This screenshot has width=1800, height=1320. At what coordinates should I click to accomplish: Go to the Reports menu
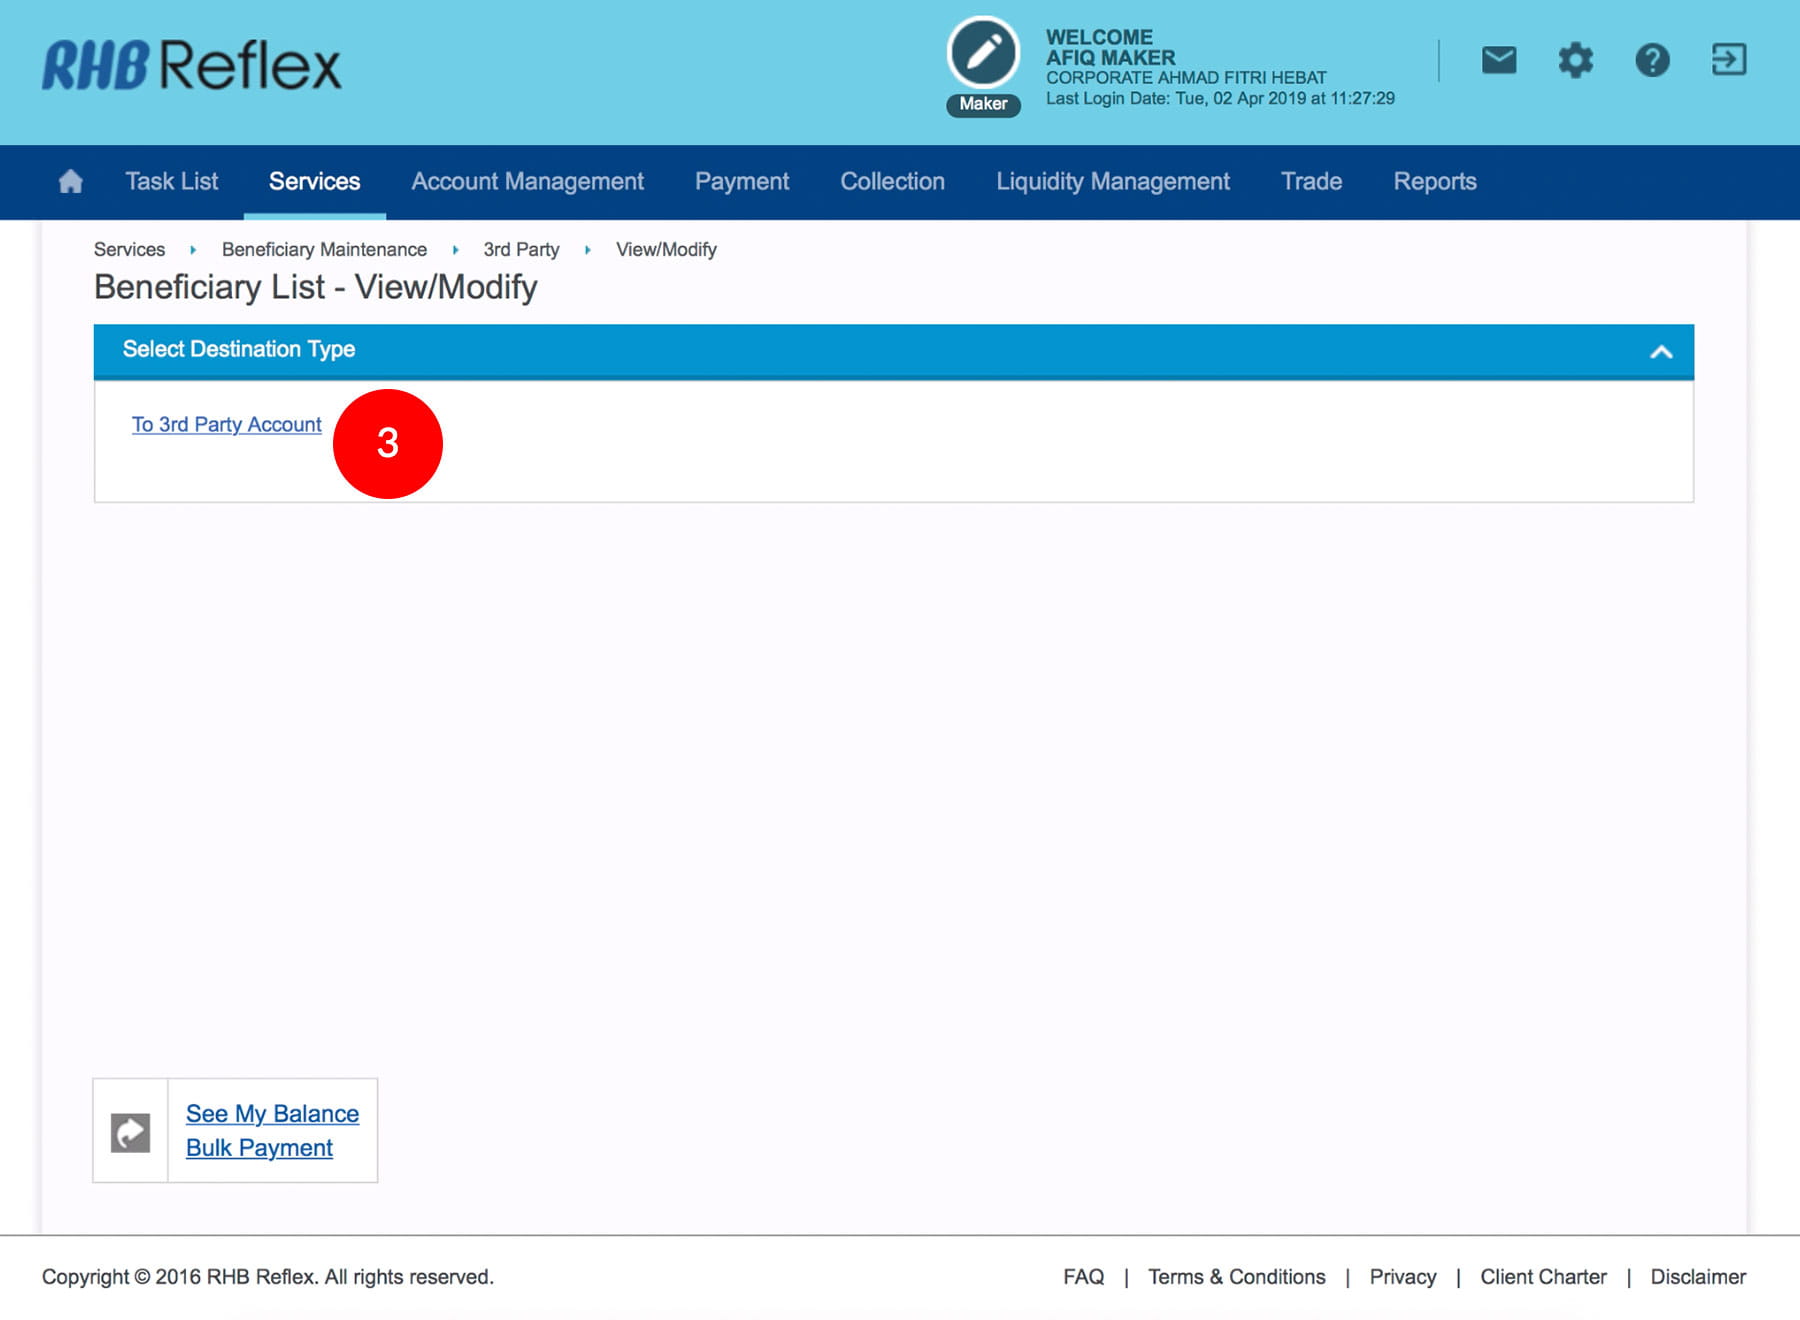1434,181
